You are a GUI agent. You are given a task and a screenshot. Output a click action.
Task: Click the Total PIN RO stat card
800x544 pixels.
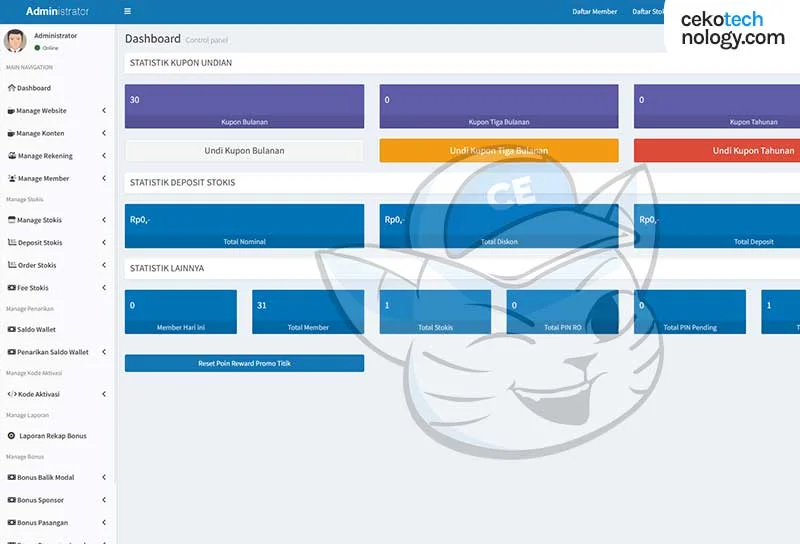coord(562,312)
